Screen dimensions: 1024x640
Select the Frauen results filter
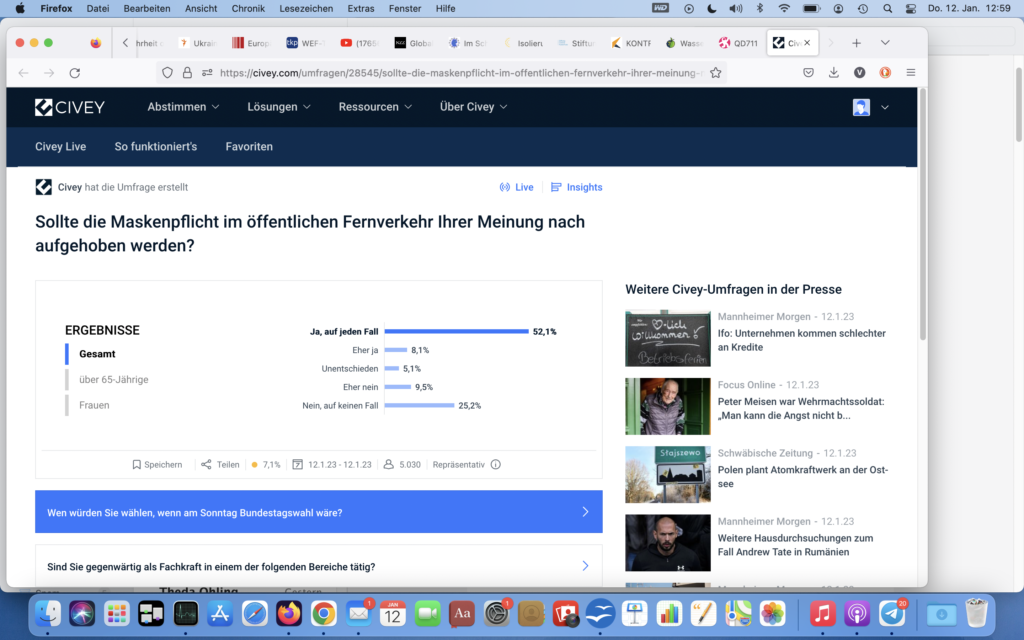pyautogui.click(x=94, y=405)
